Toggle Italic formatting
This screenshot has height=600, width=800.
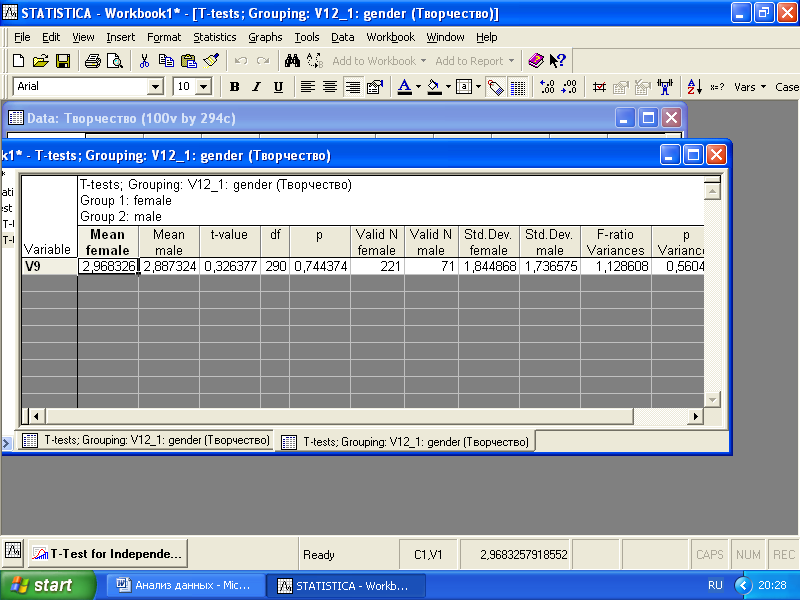pyautogui.click(x=257, y=87)
